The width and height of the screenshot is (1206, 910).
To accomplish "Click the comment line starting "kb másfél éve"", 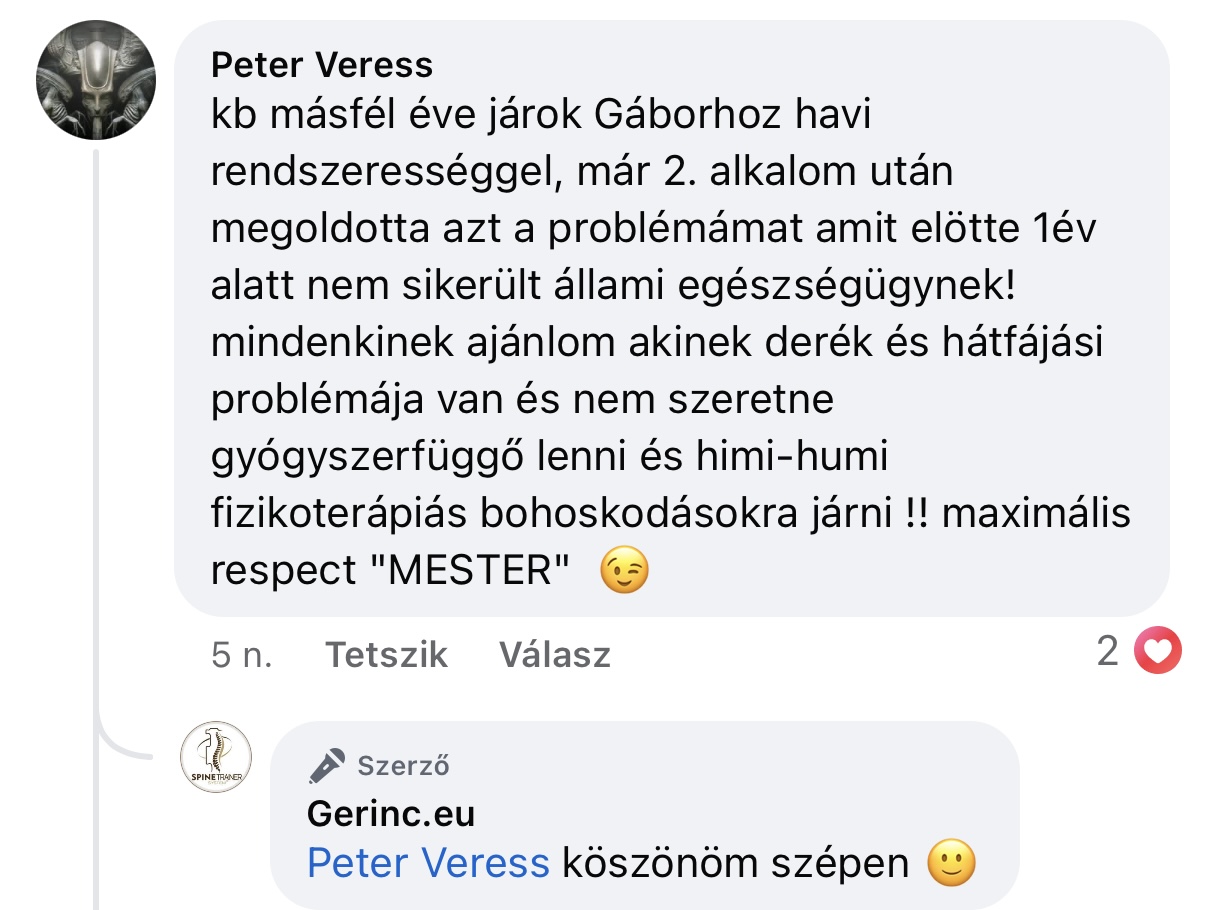I will click(x=541, y=116).
